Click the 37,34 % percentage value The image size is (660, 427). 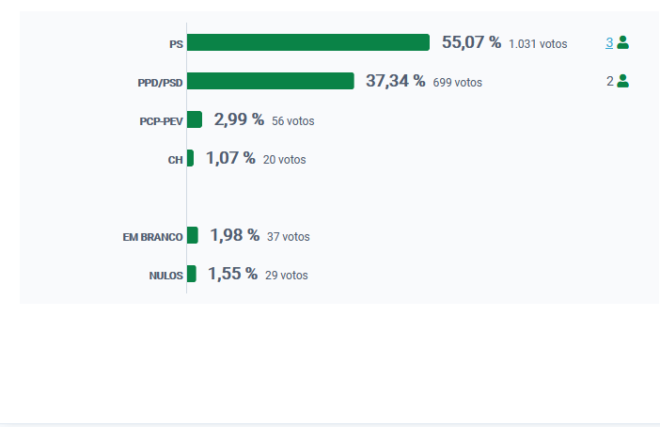(x=395, y=80)
